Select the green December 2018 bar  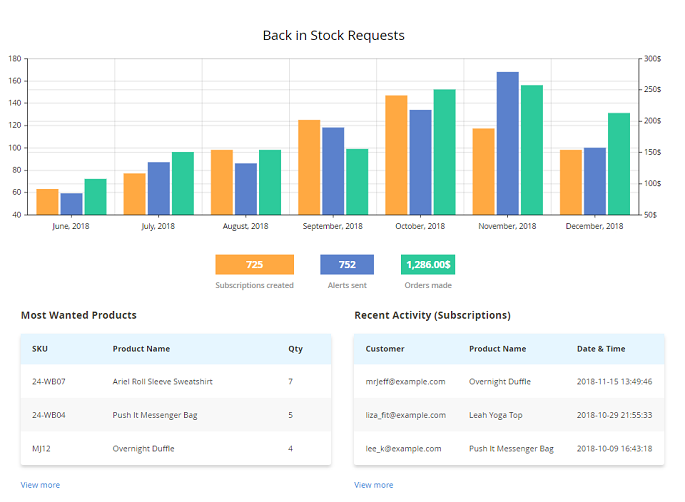coord(619,164)
